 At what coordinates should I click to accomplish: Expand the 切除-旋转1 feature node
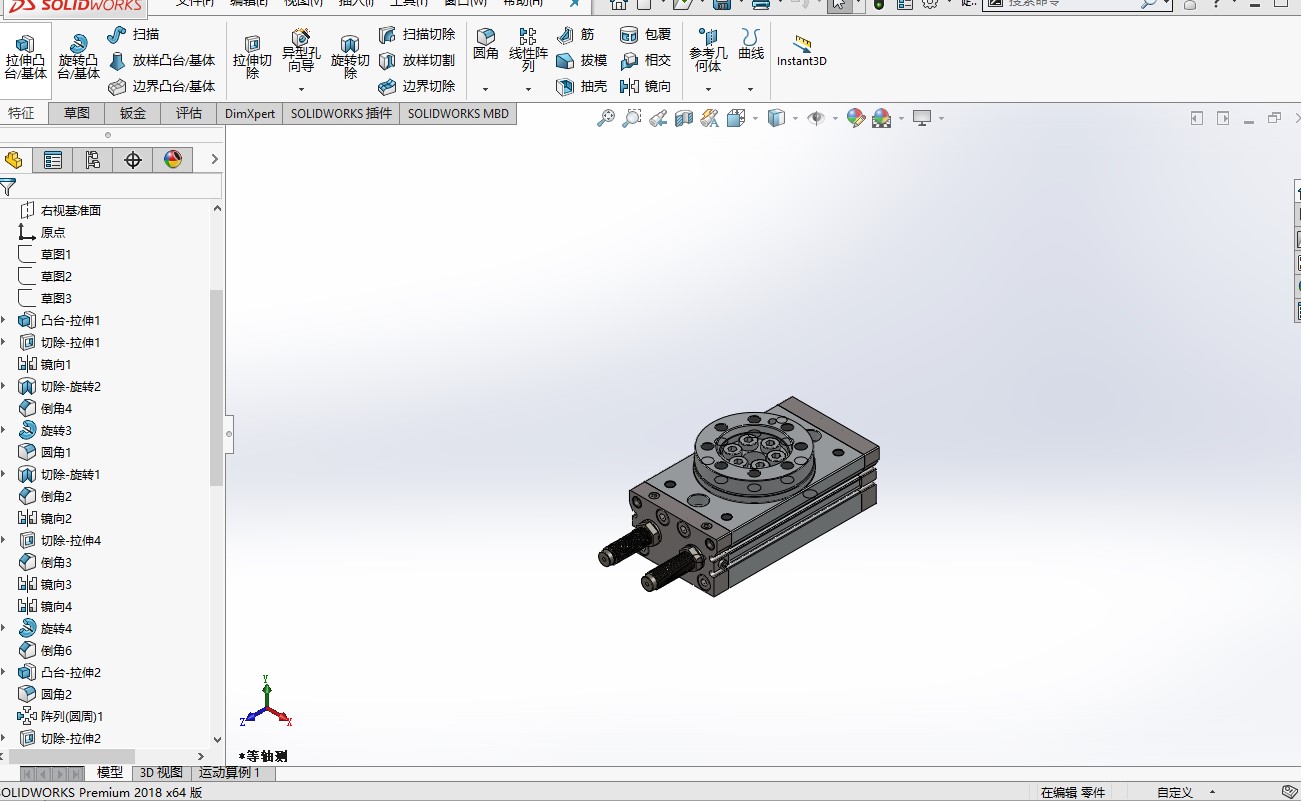(4, 474)
